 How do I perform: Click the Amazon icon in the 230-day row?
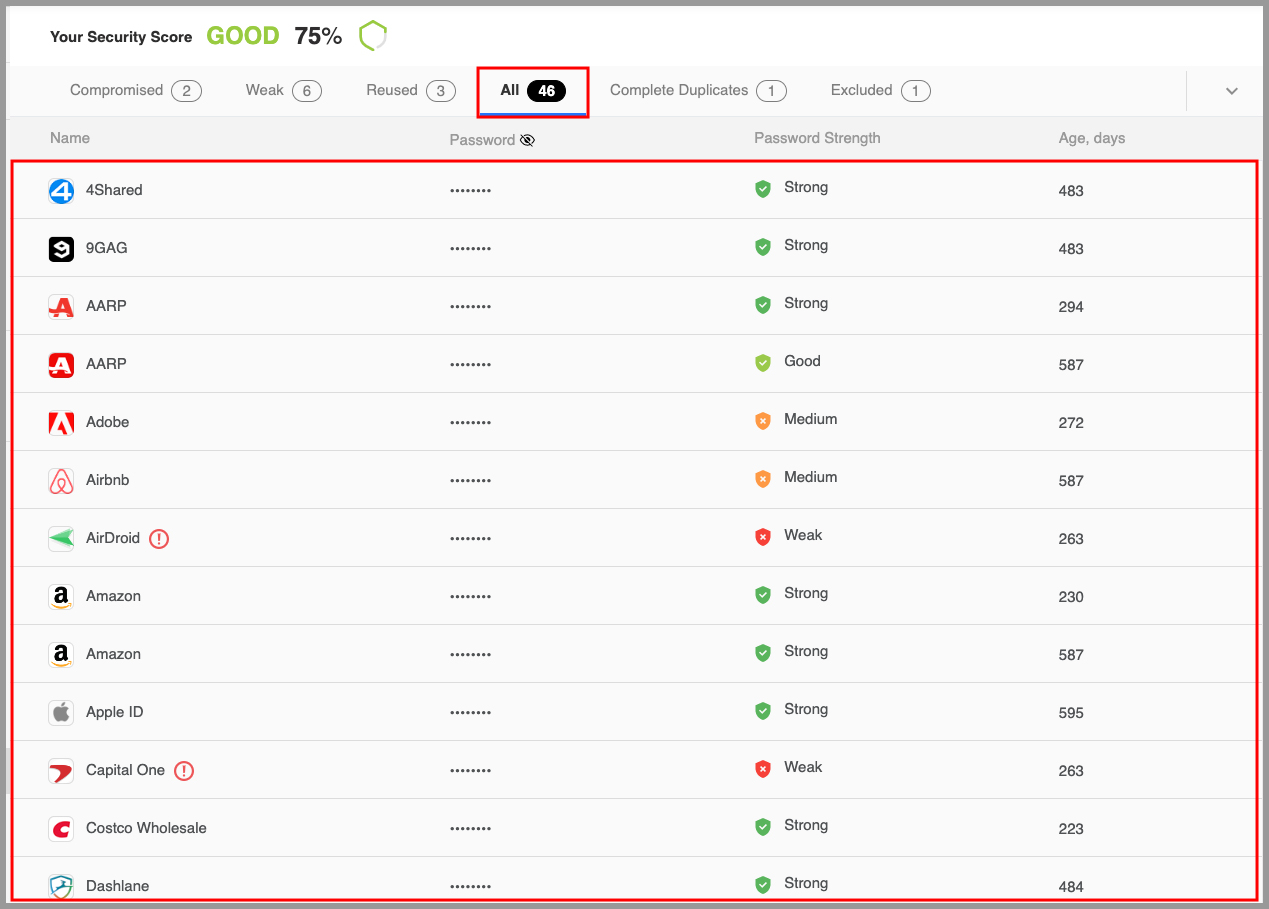click(x=61, y=597)
